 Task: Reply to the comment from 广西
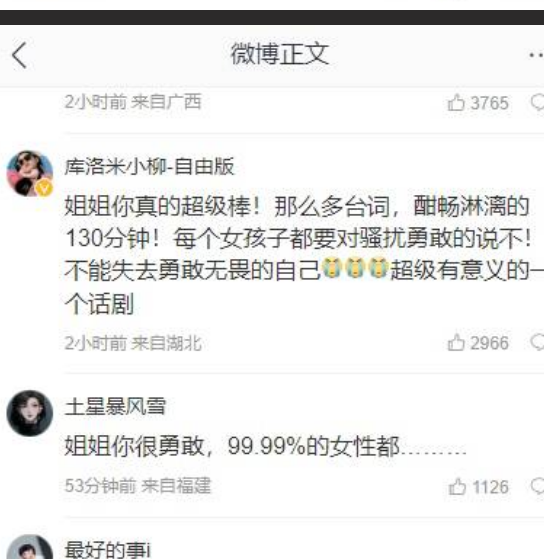(x=537, y=103)
